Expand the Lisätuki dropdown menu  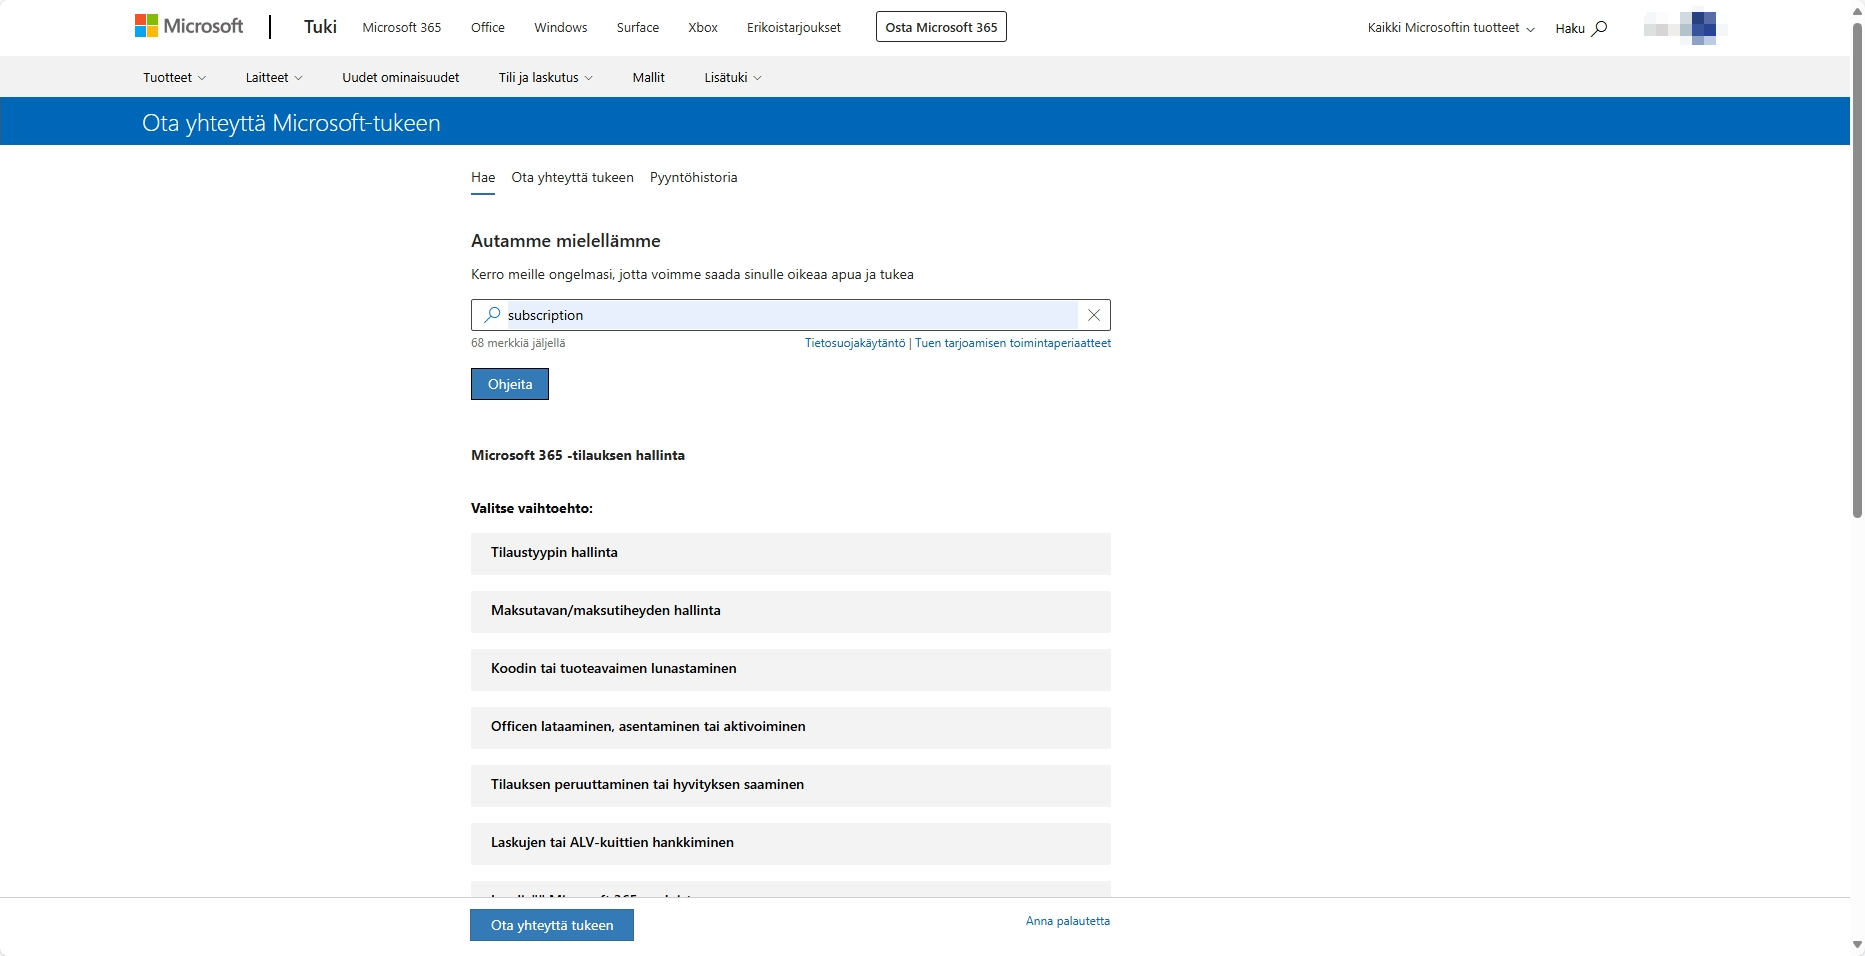pos(733,77)
